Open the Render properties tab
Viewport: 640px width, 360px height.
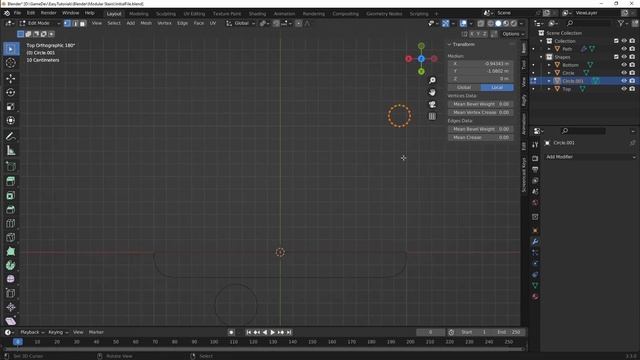(535, 158)
